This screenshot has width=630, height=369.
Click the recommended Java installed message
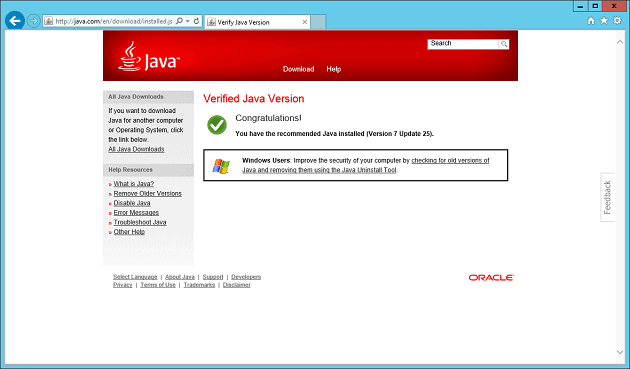pyautogui.click(x=334, y=134)
